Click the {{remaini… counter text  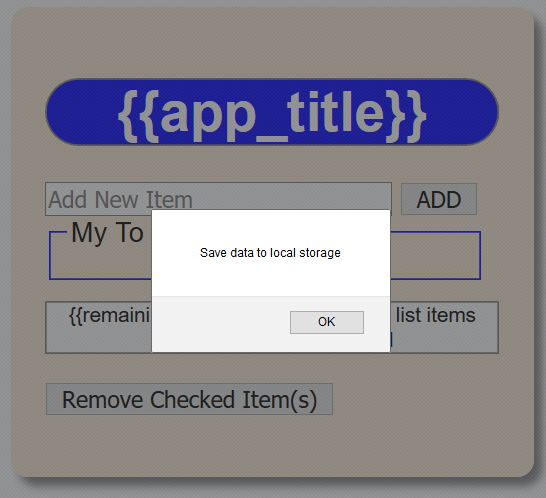coord(110,315)
